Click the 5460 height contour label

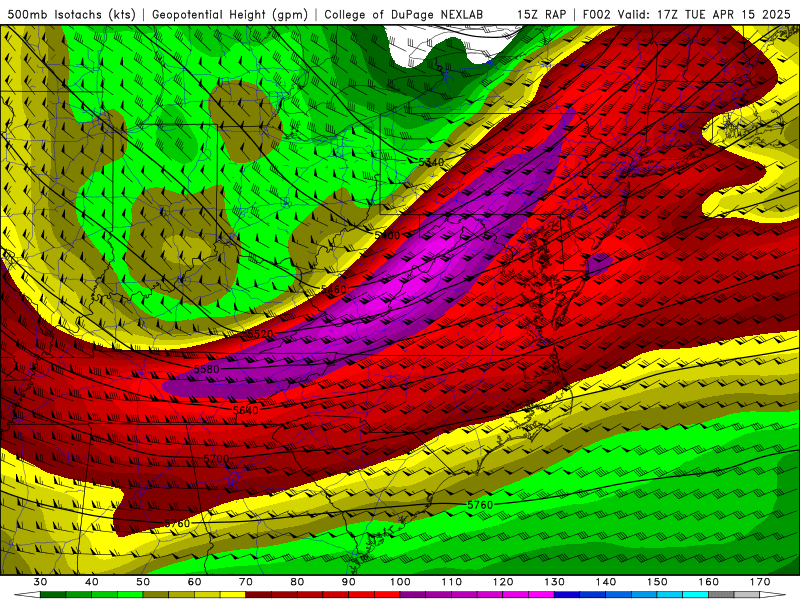pyautogui.click(x=334, y=290)
